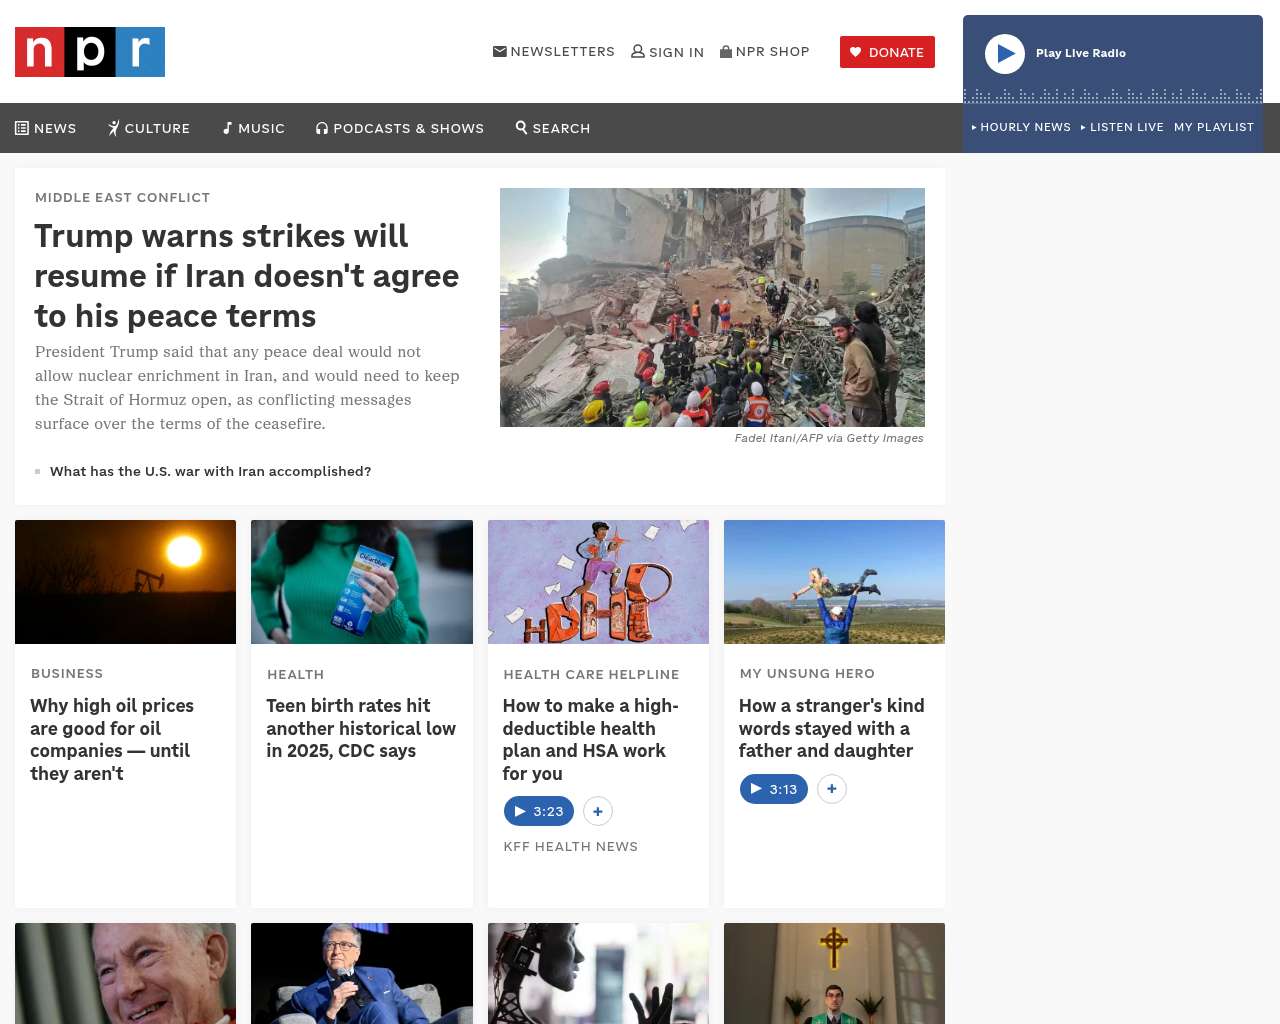Play the 3:13 unsung hero audio
Viewport: 1280px width, 1024px height.
[774, 789]
